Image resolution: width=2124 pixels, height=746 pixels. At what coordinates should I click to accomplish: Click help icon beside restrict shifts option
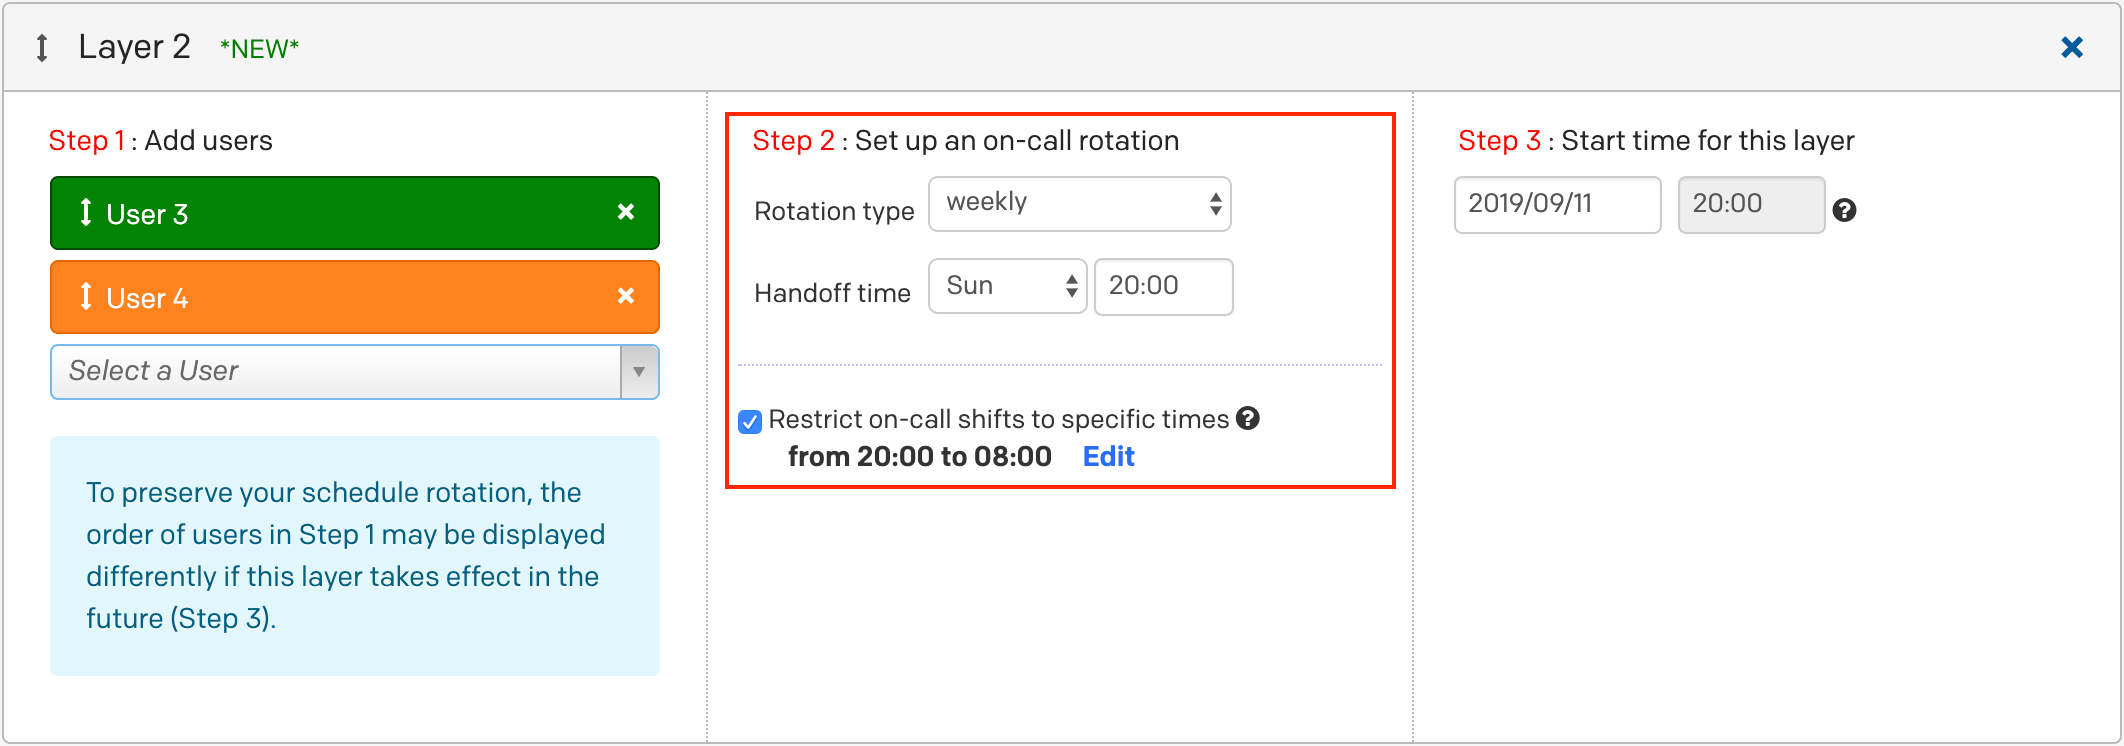pyautogui.click(x=1248, y=418)
